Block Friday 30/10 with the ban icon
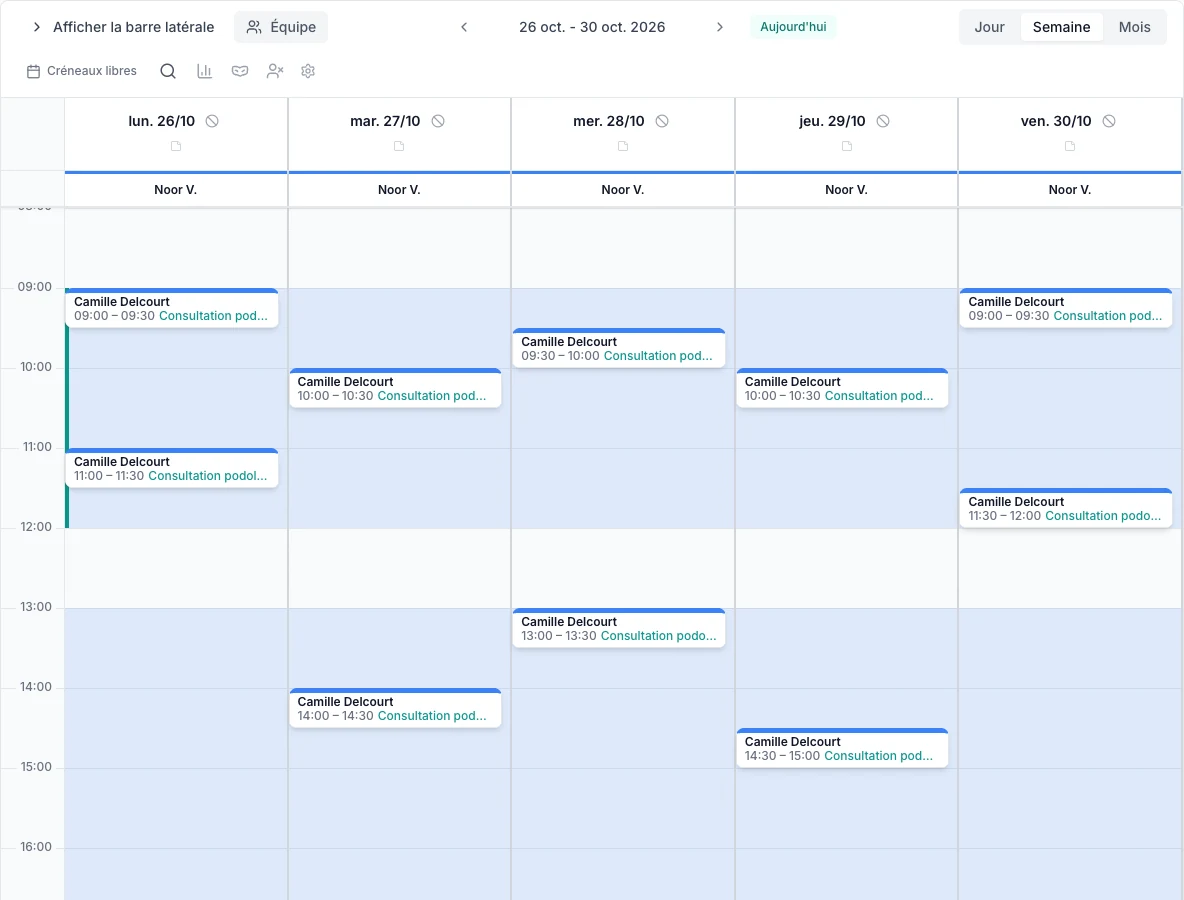The image size is (1184, 900). [x=1108, y=121]
